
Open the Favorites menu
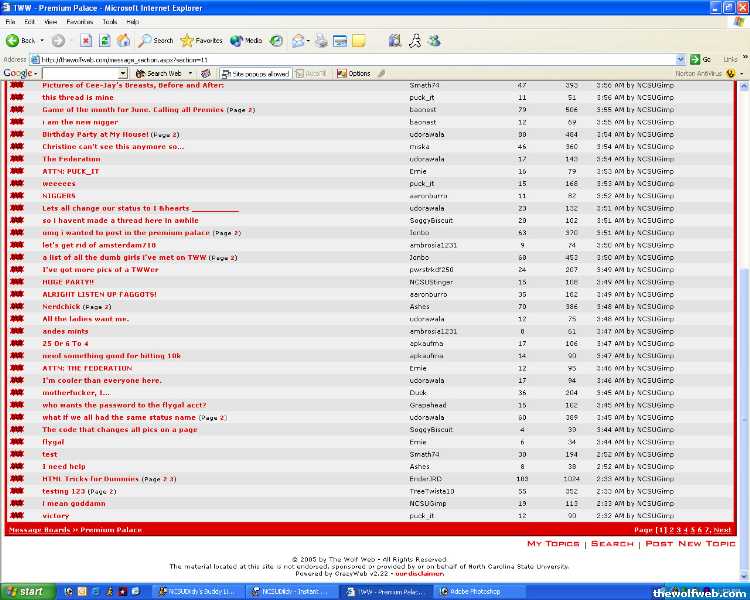tap(80, 21)
